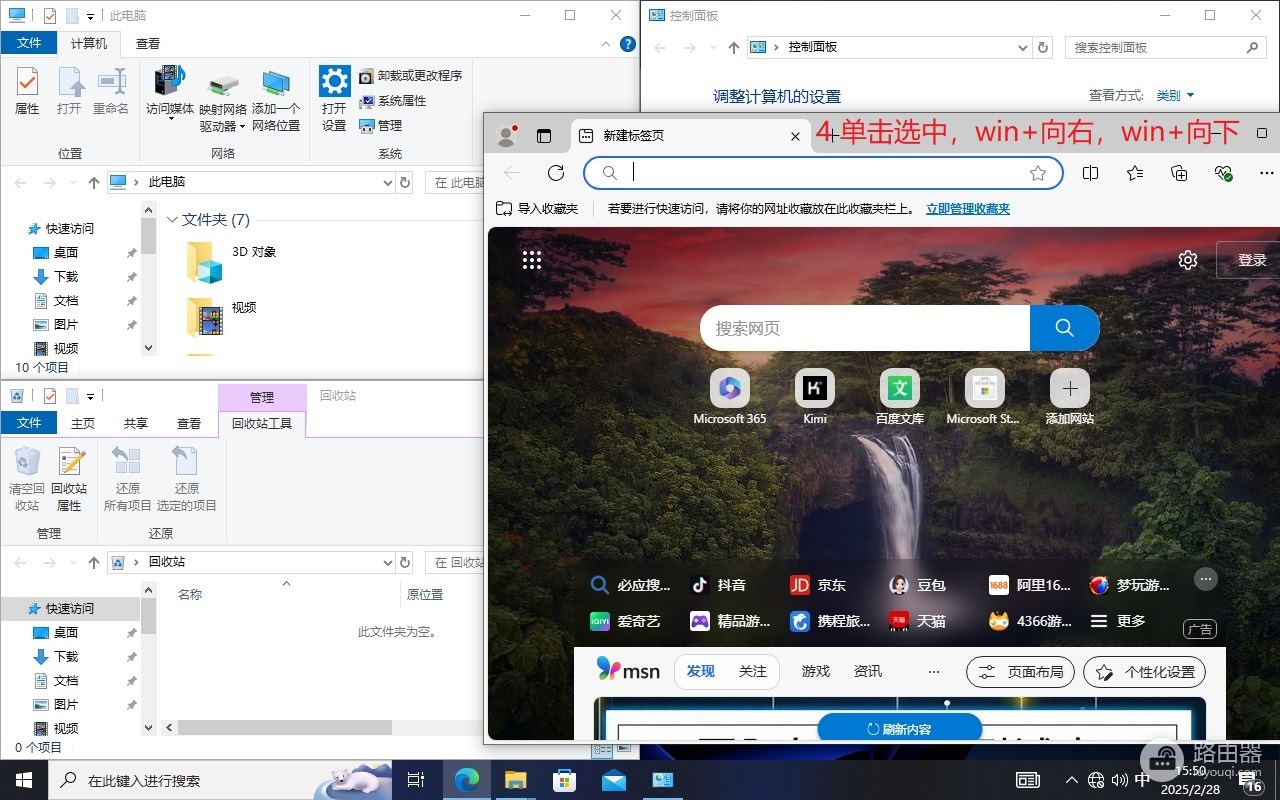This screenshot has height=800, width=1280.
Task: Click Task View button on taskbar
Action: [x=417, y=780]
